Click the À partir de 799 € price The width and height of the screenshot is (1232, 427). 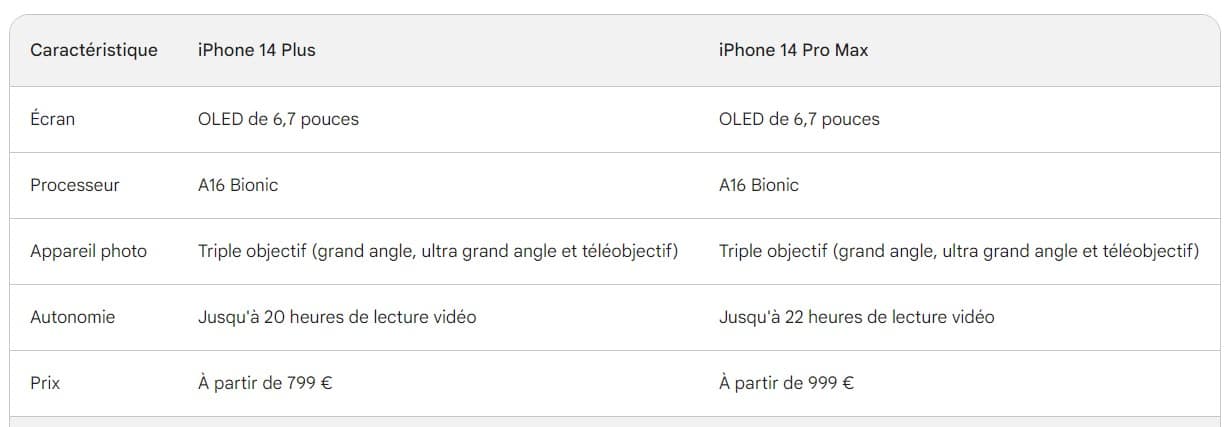[x=265, y=383]
